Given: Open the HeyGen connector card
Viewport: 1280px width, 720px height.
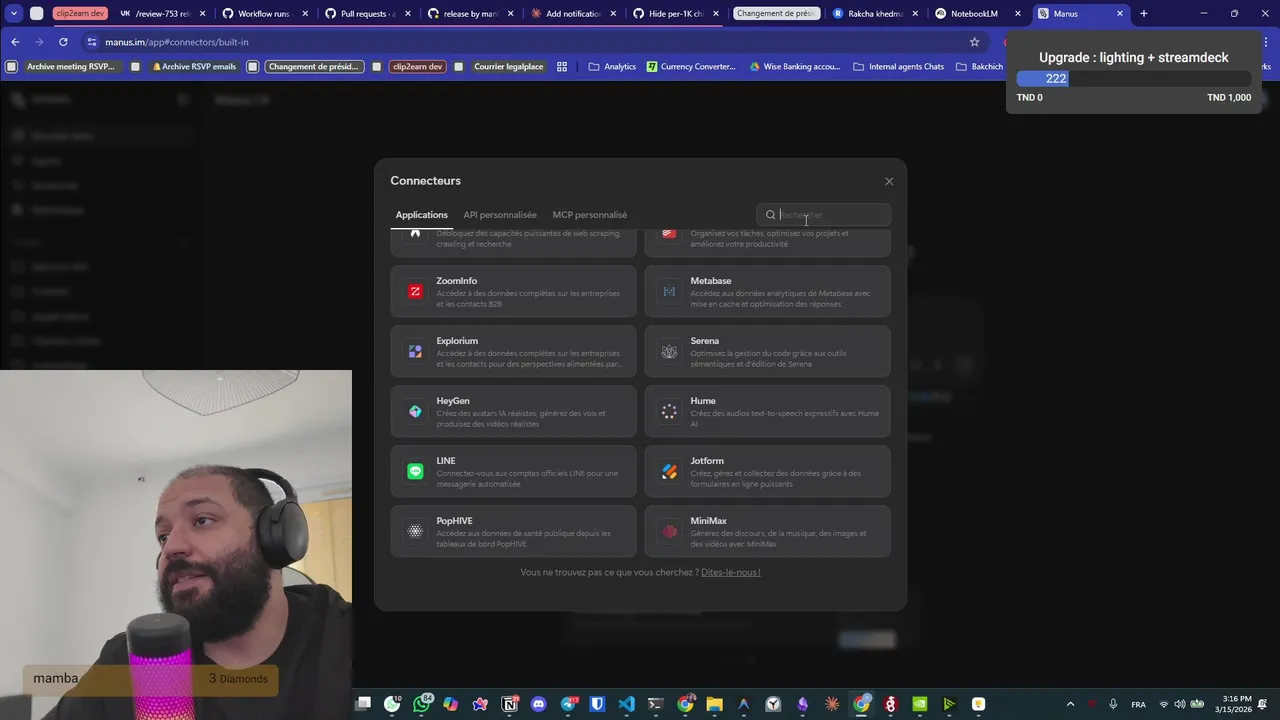Looking at the screenshot, I should pyautogui.click(x=513, y=412).
